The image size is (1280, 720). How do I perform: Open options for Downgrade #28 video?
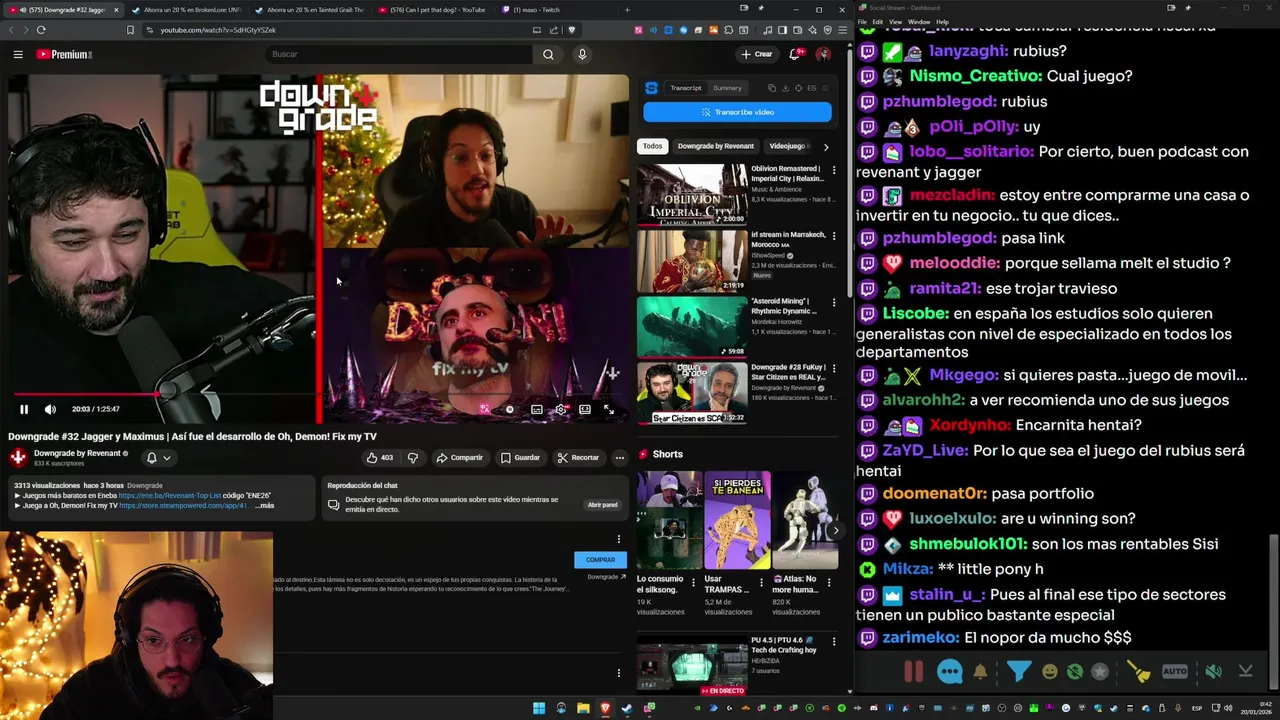tap(834, 369)
